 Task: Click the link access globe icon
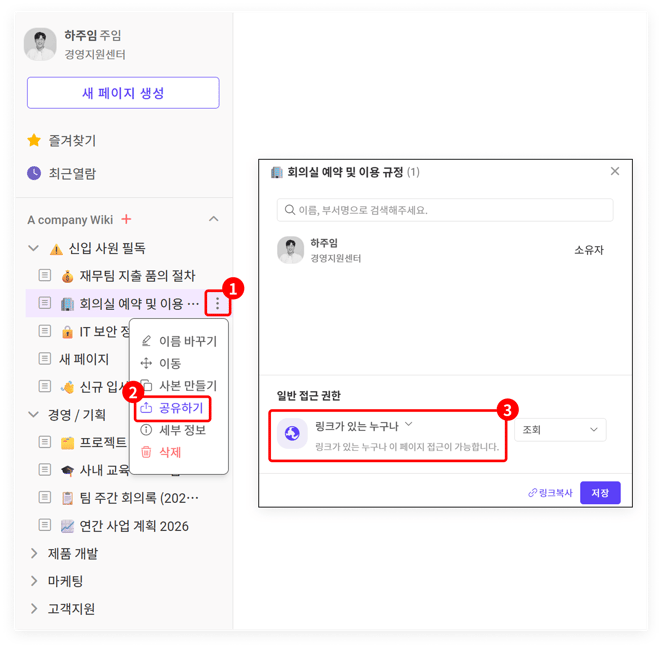(x=292, y=432)
